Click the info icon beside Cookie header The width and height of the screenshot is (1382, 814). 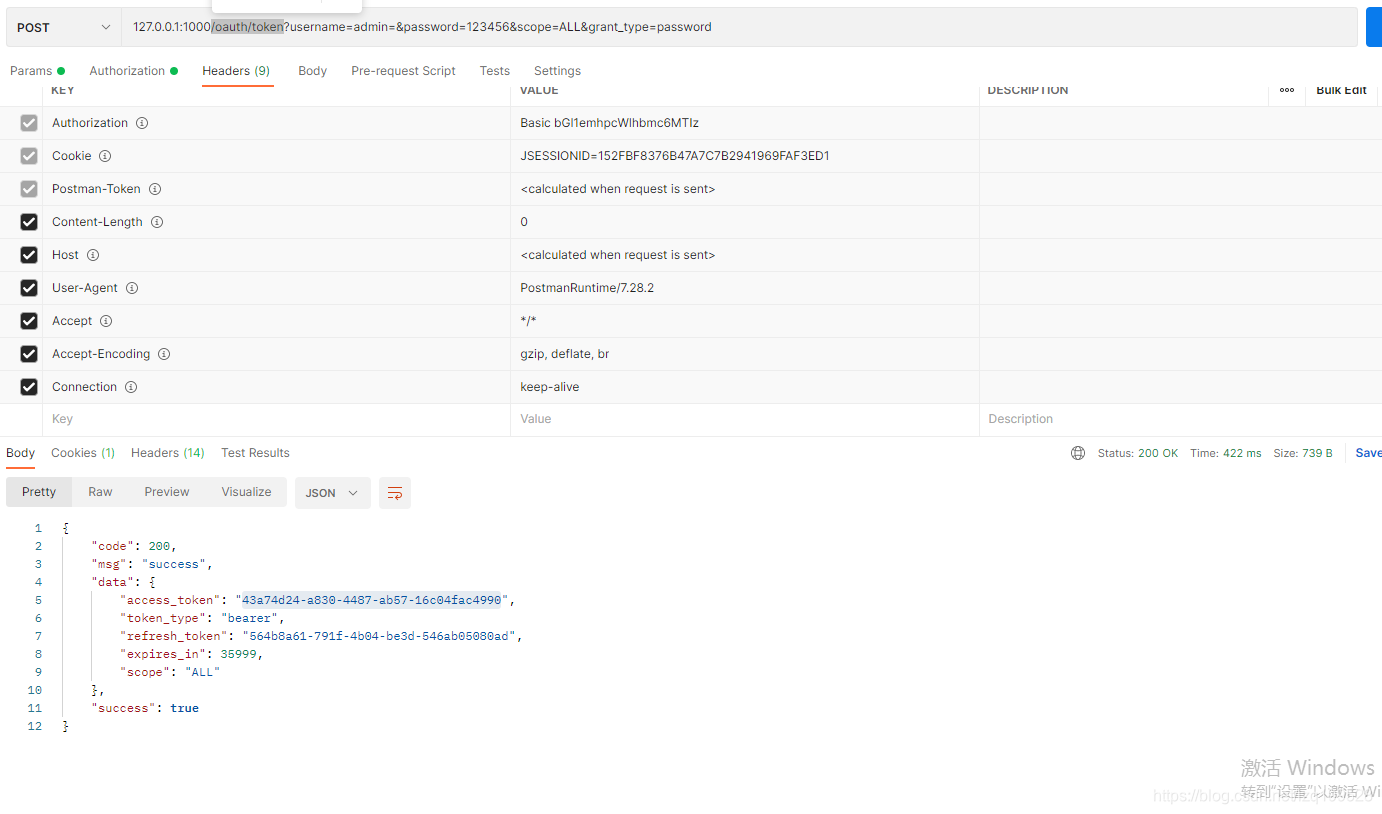coord(106,155)
